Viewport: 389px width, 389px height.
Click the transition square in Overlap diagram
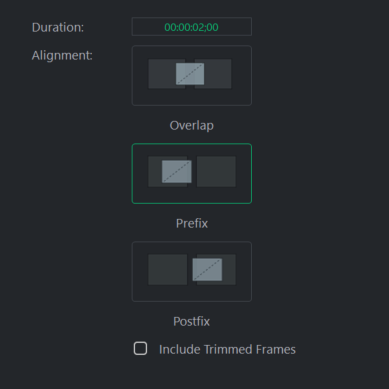tap(190, 74)
